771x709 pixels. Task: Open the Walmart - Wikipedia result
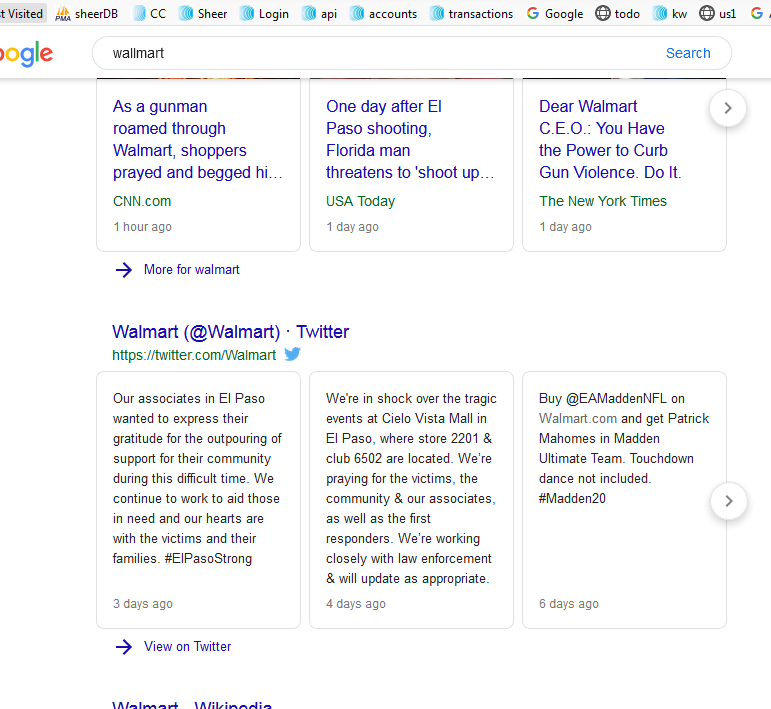pos(192,704)
